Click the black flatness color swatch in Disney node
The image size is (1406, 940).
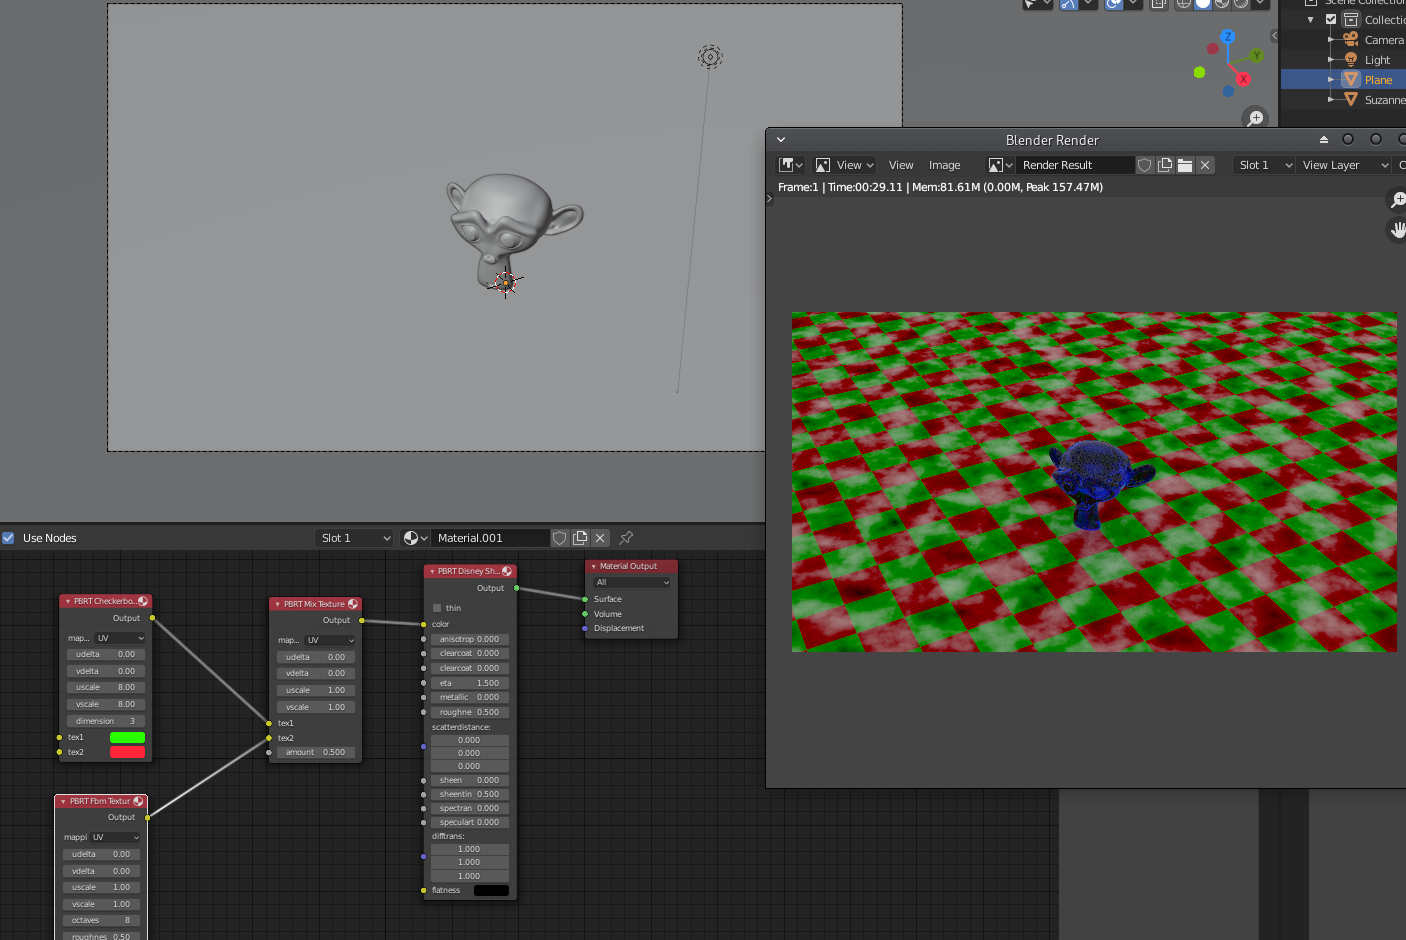[491, 890]
